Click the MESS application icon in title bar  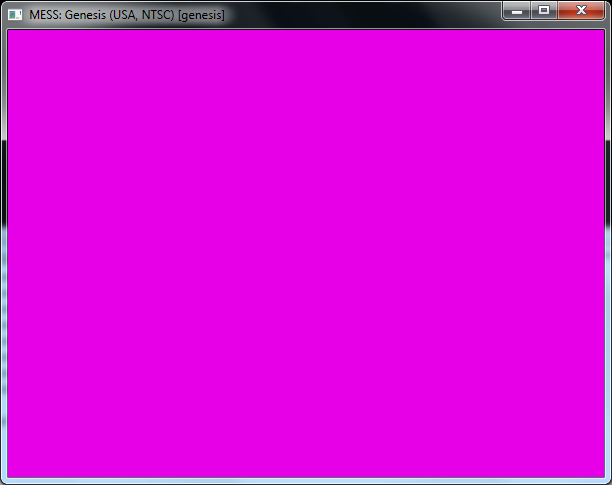click(15, 15)
